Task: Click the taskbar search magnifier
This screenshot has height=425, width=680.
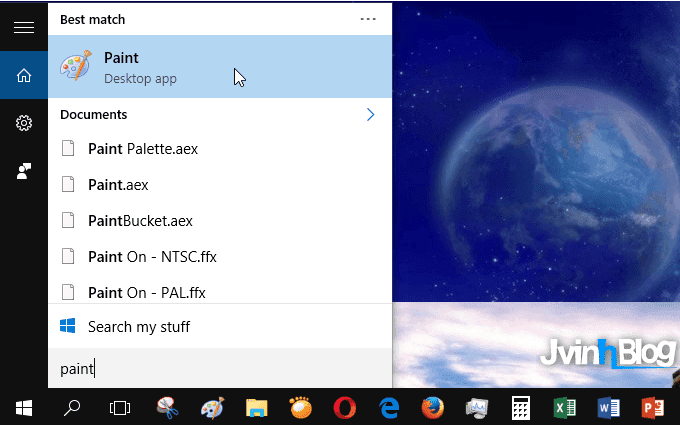Action: click(x=72, y=408)
